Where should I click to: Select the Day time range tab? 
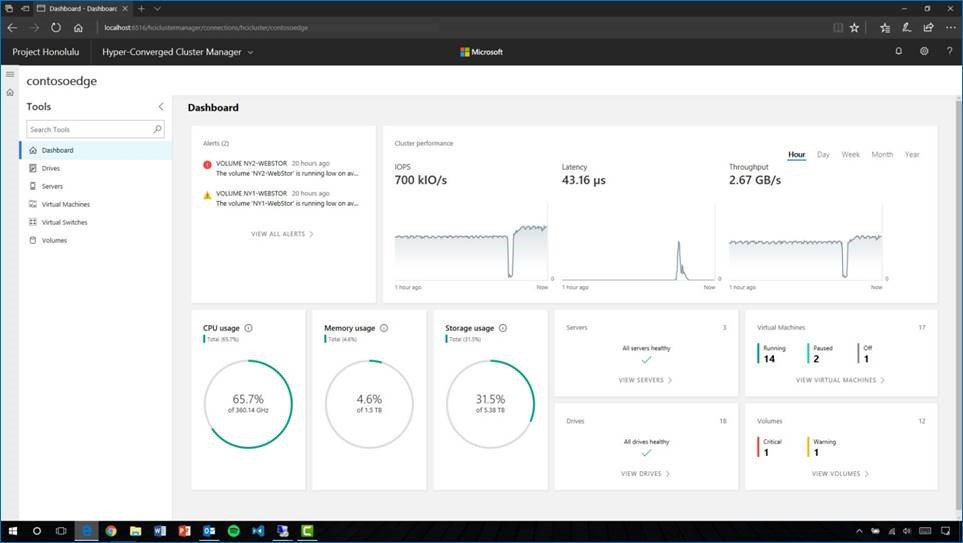point(823,155)
